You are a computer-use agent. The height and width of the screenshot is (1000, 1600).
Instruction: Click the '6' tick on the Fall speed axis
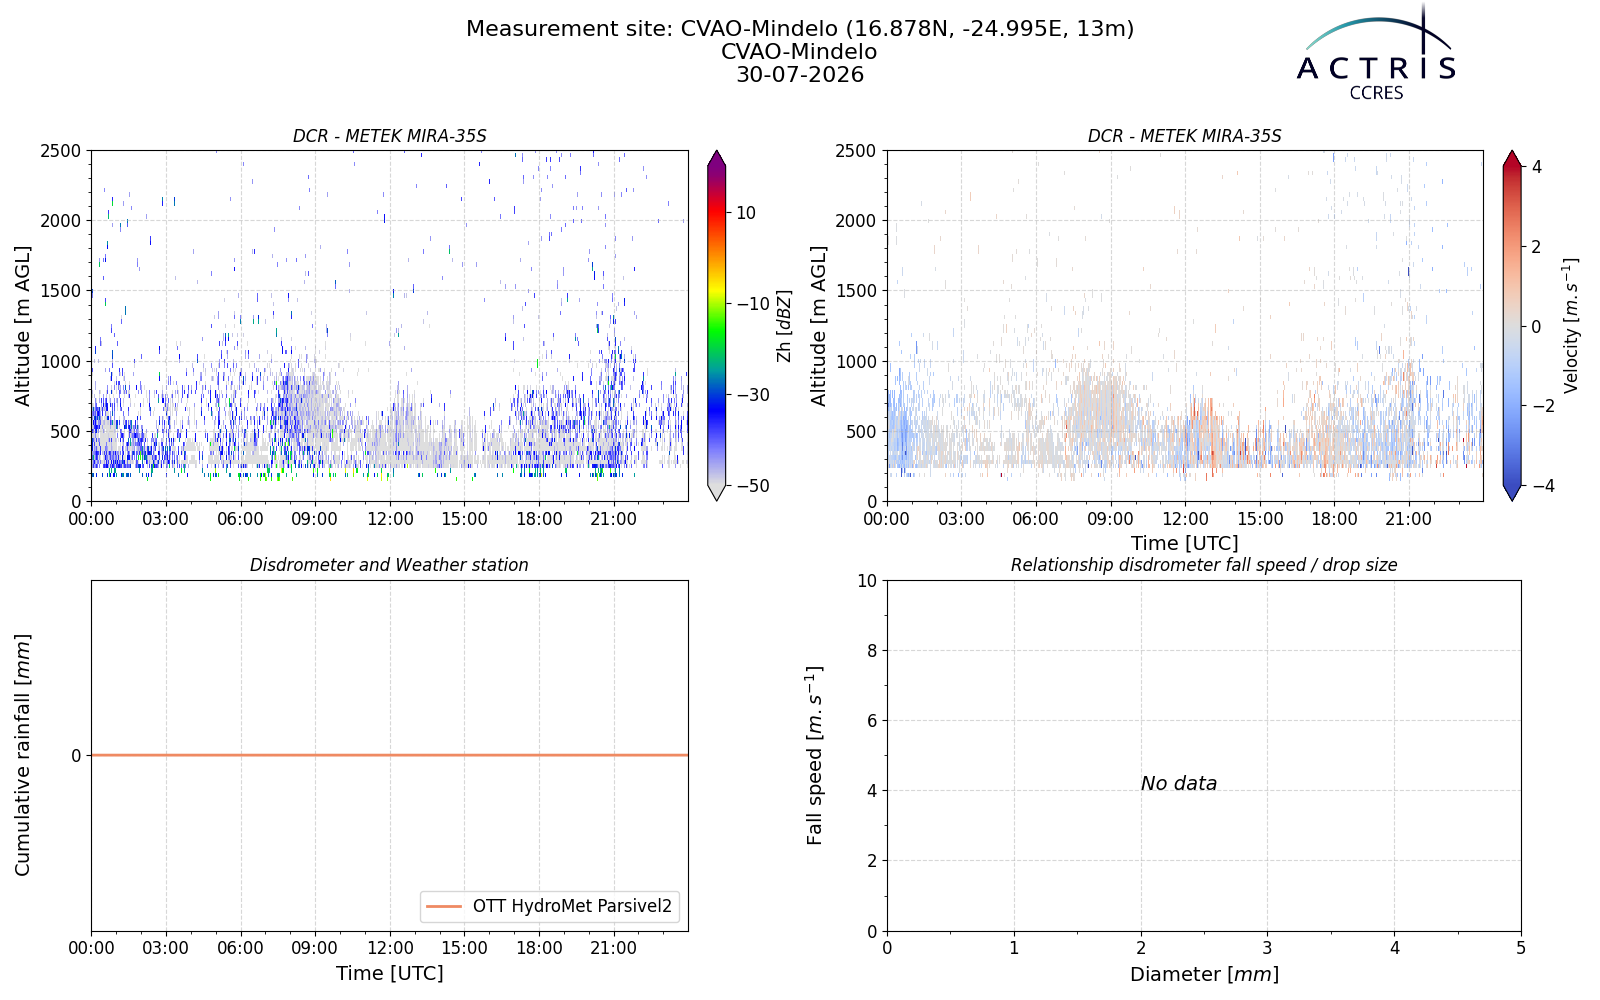pos(872,721)
